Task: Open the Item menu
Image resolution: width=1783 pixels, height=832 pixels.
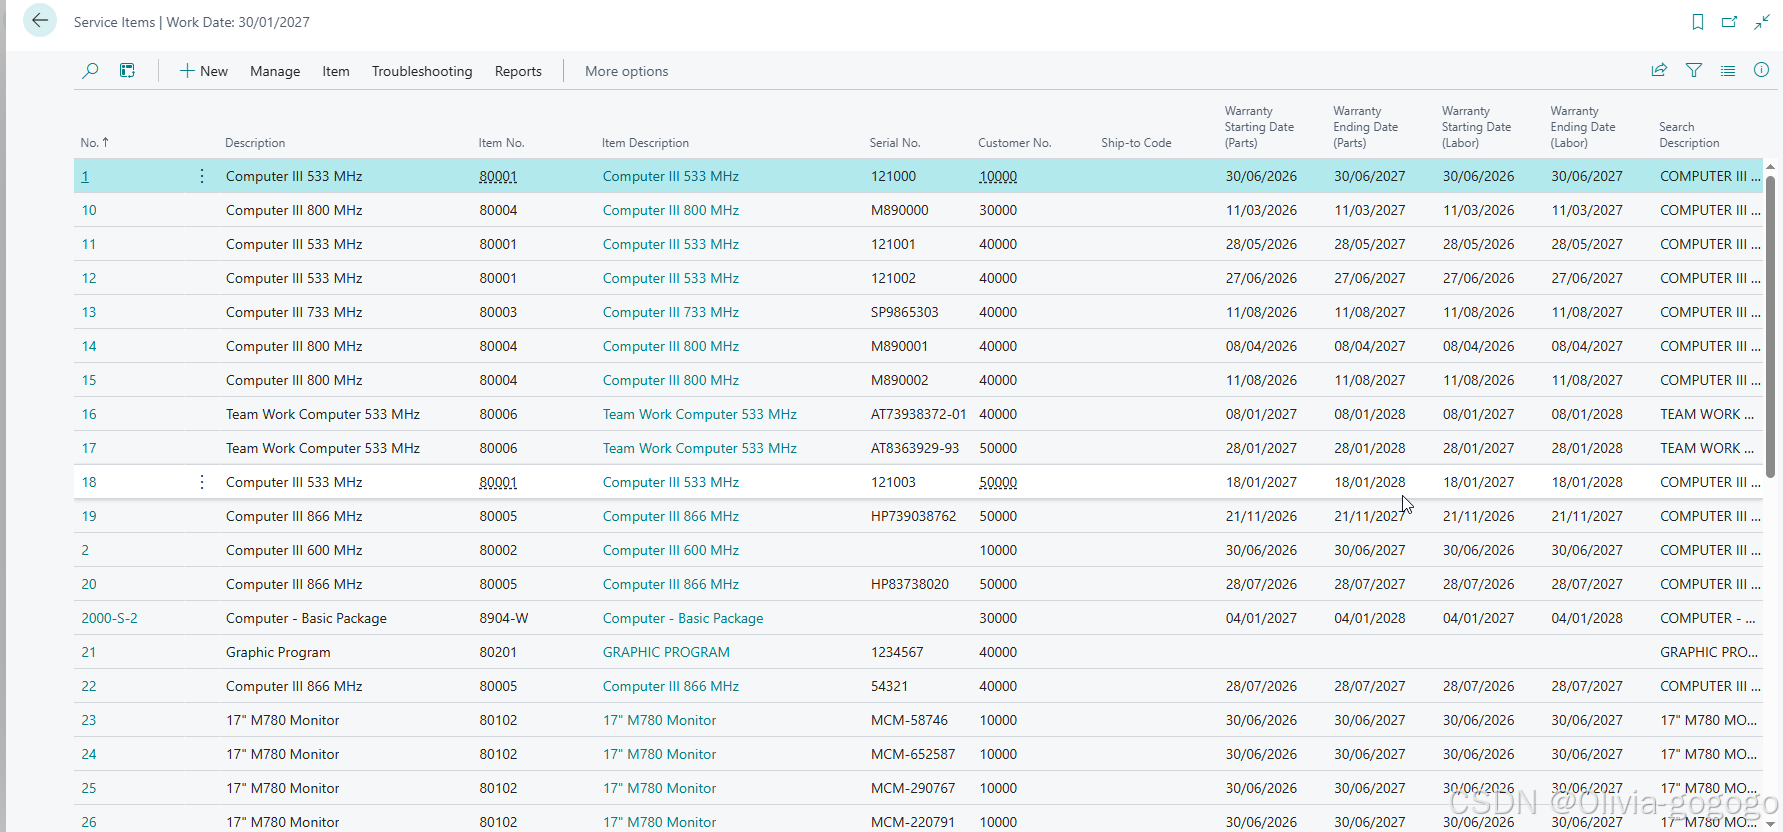Action: point(336,71)
